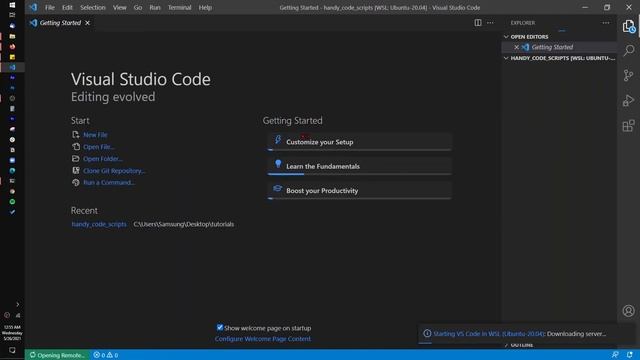
Task: Click the Open File... link
Action: click(x=98, y=147)
